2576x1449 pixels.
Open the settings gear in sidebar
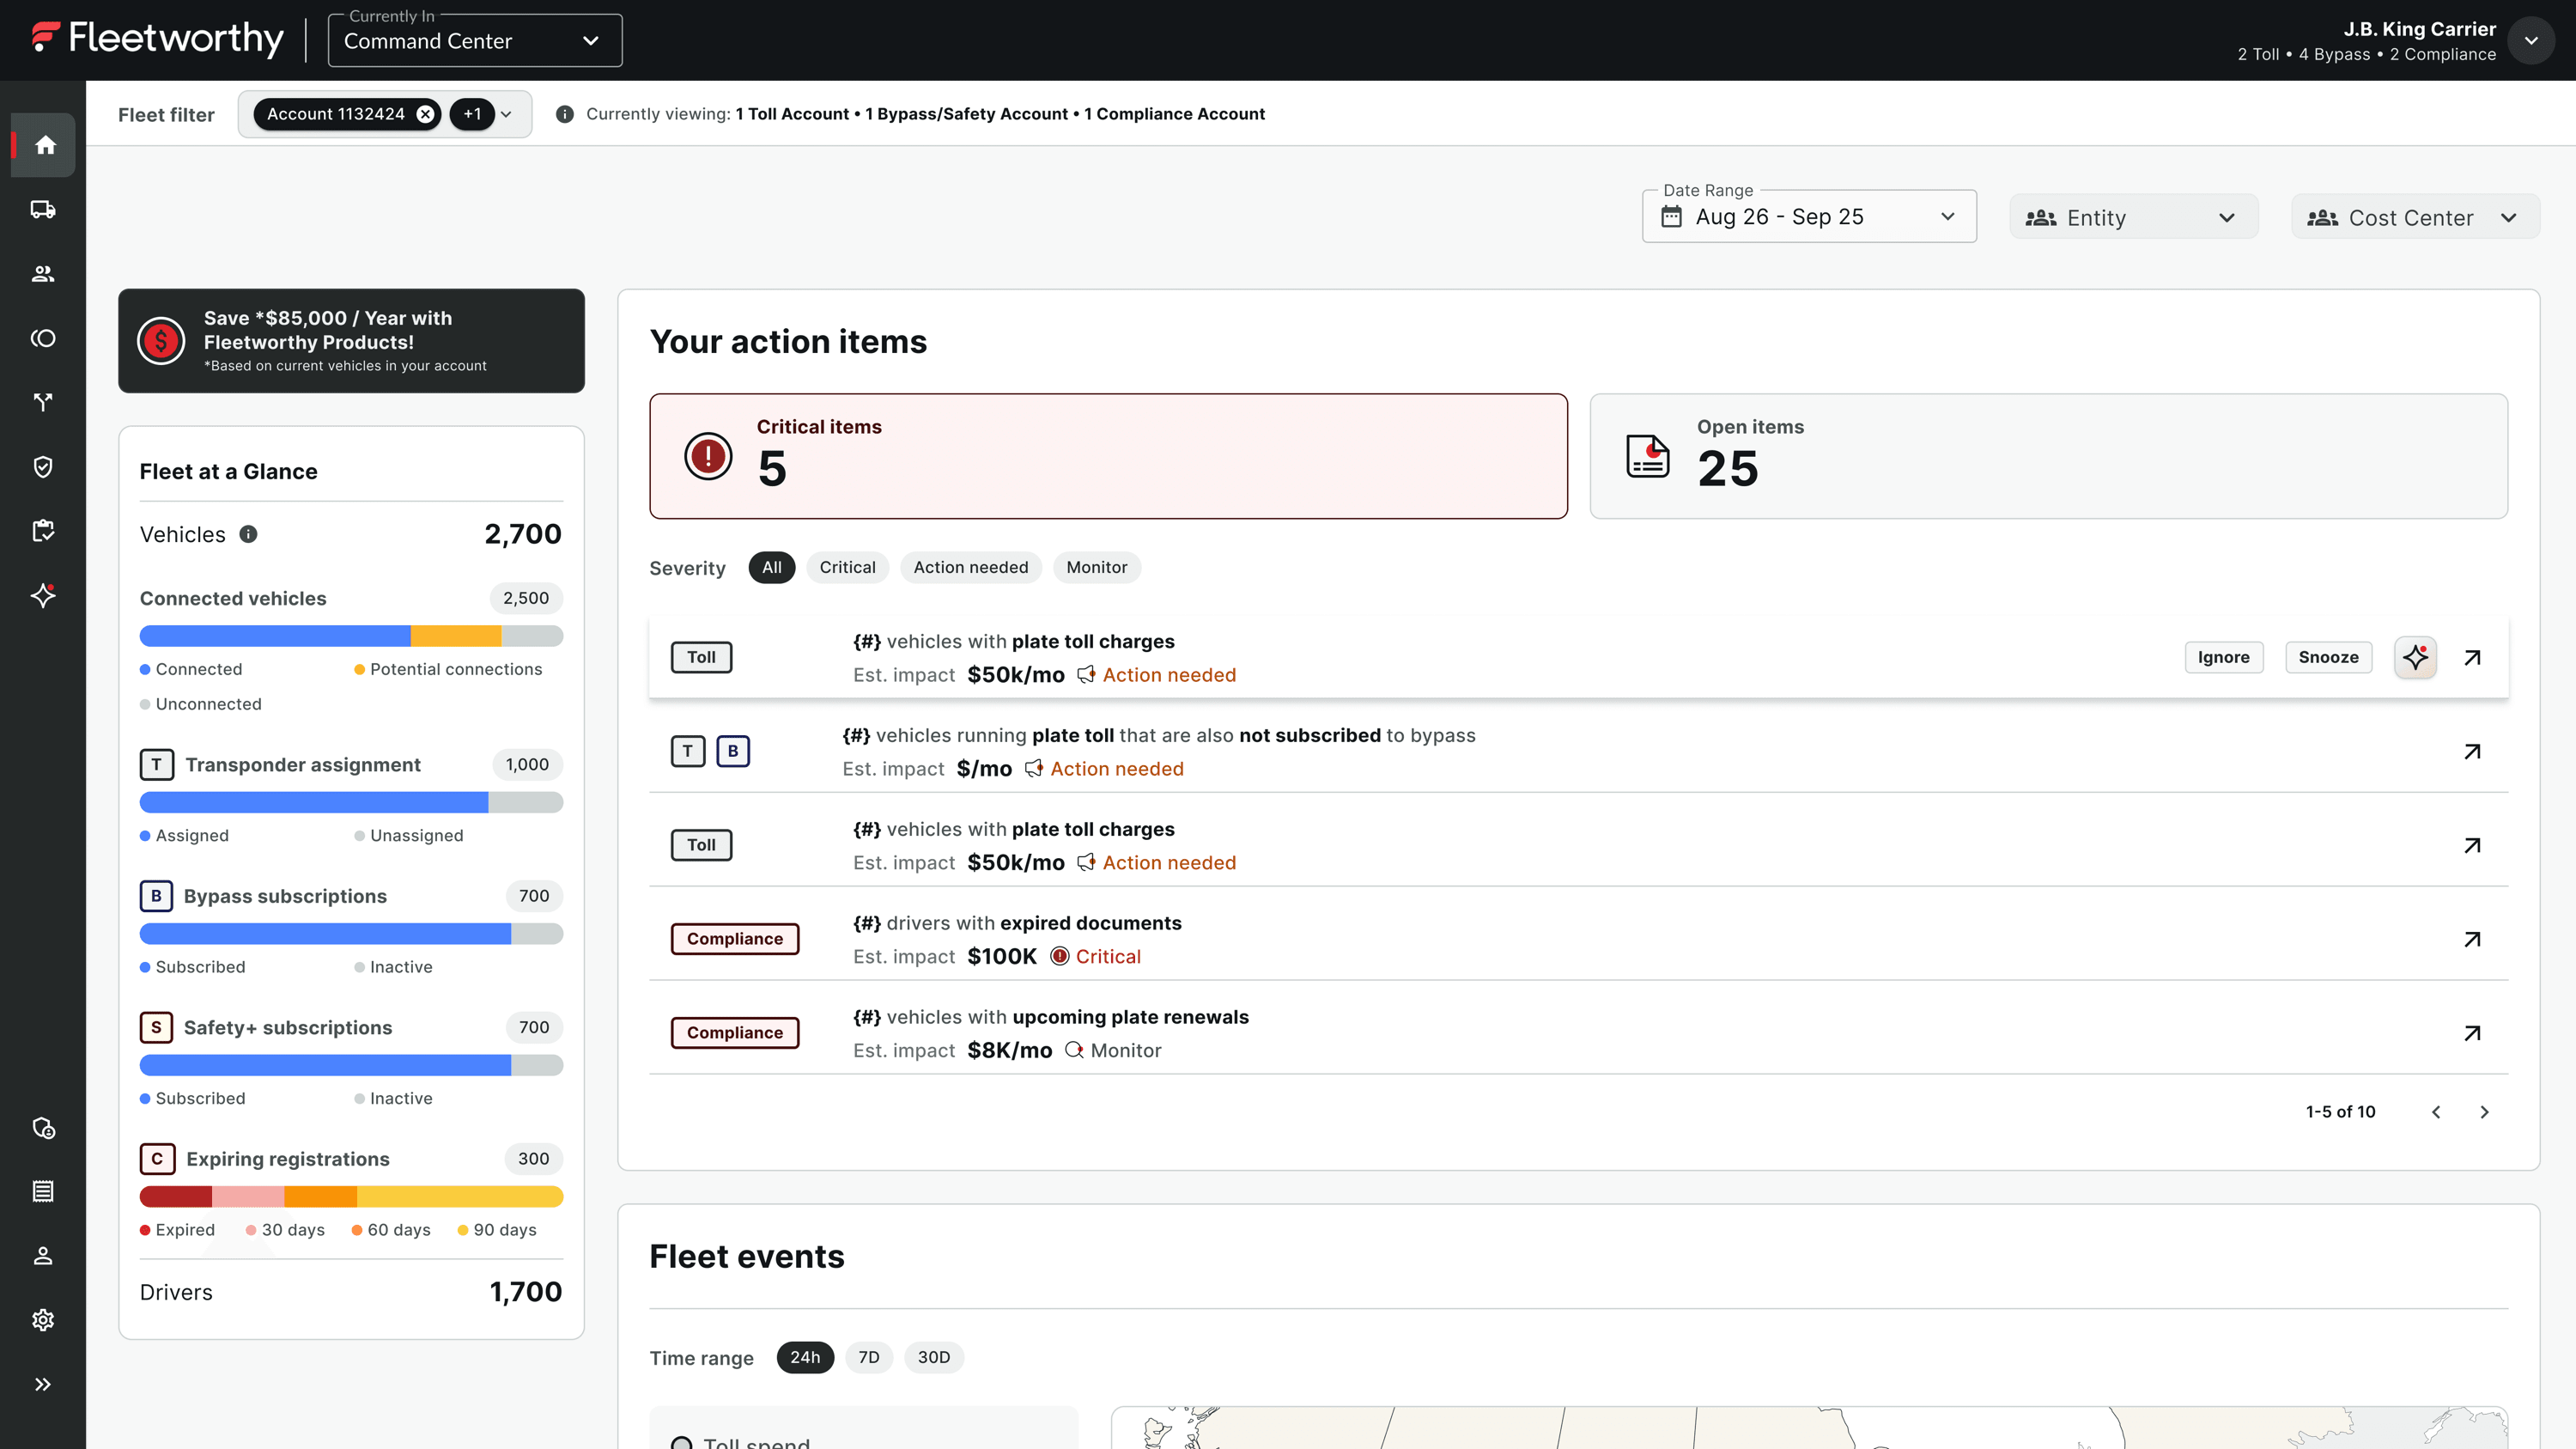click(43, 1320)
